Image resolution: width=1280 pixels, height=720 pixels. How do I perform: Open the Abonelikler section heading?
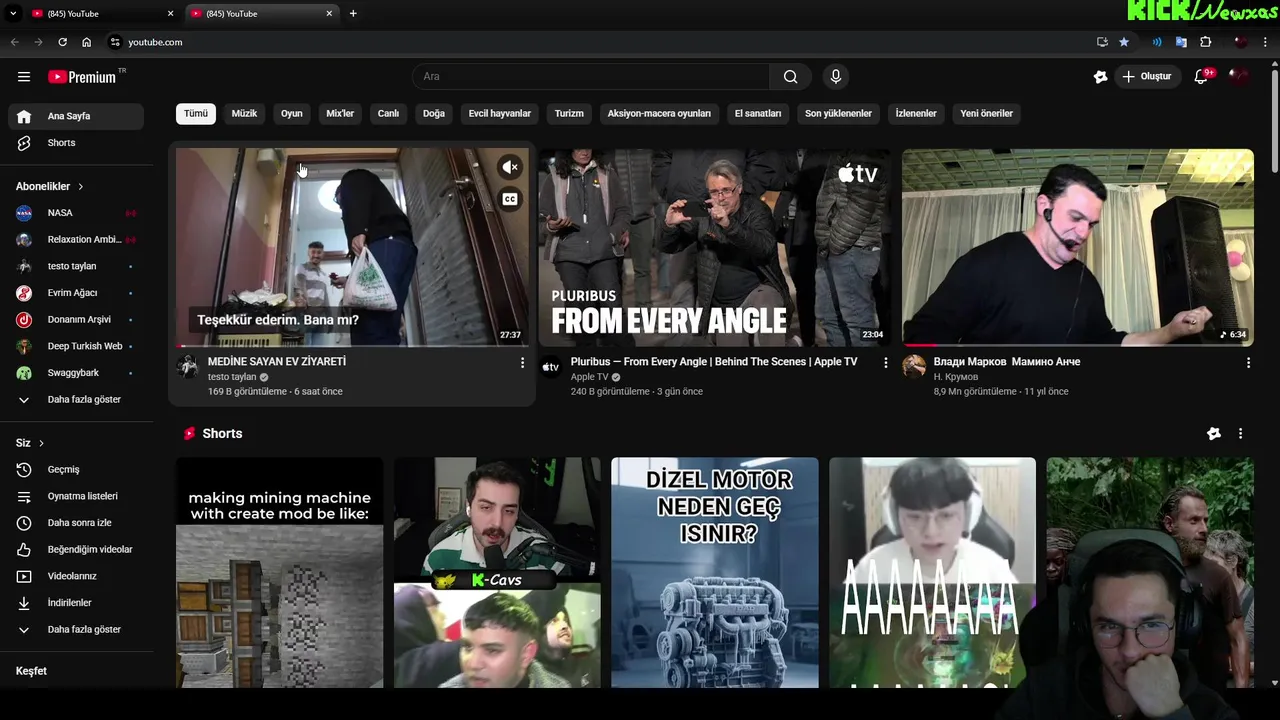50,187
